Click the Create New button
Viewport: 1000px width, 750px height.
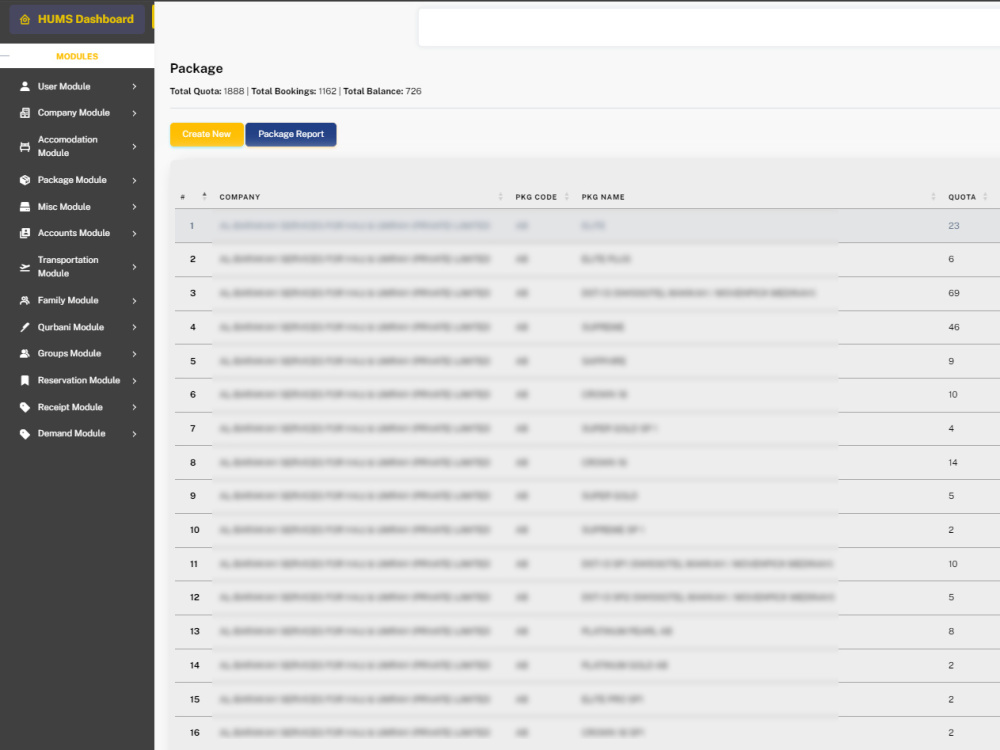[x=207, y=134]
